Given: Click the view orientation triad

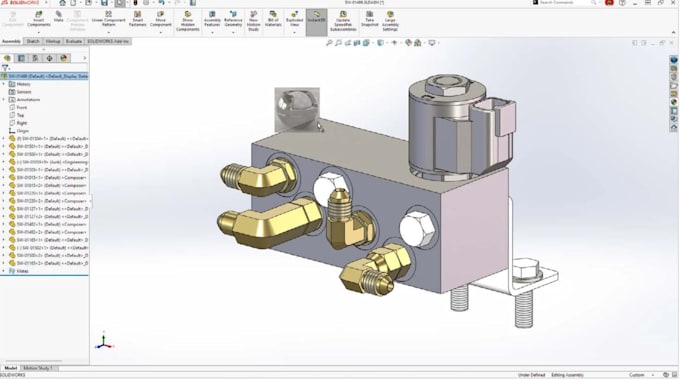Looking at the screenshot, I should (104, 341).
